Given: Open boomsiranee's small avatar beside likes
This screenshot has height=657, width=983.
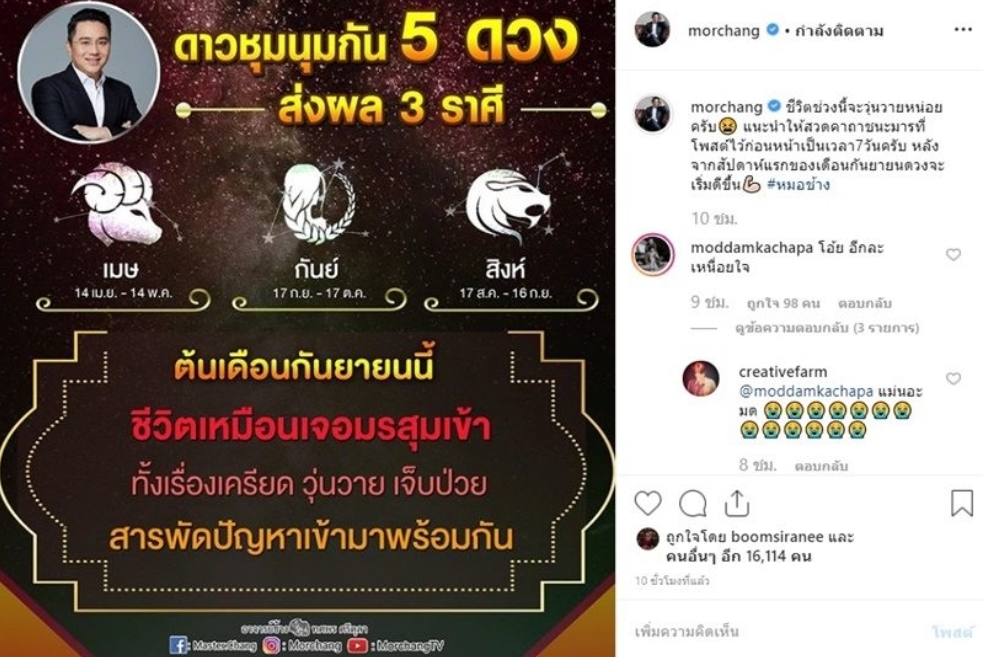Looking at the screenshot, I should point(648,539).
